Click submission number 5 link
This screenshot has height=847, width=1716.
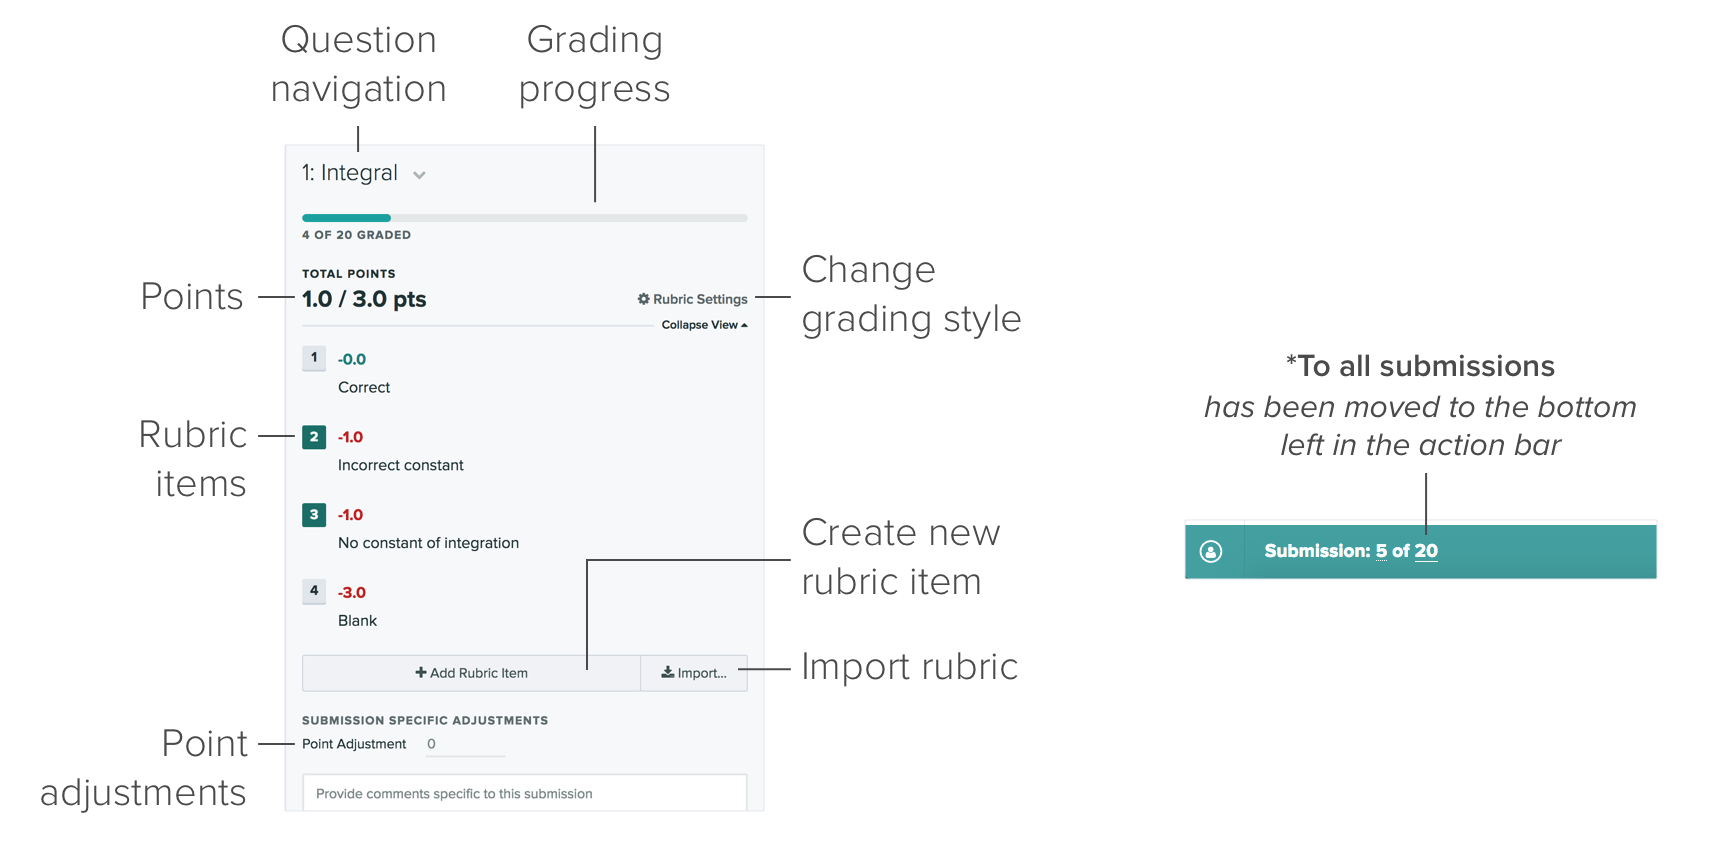tap(1381, 551)
